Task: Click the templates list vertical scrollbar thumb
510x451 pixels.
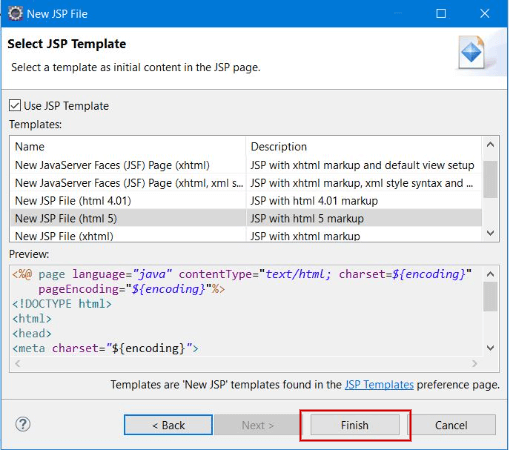Action: point(490,179)
